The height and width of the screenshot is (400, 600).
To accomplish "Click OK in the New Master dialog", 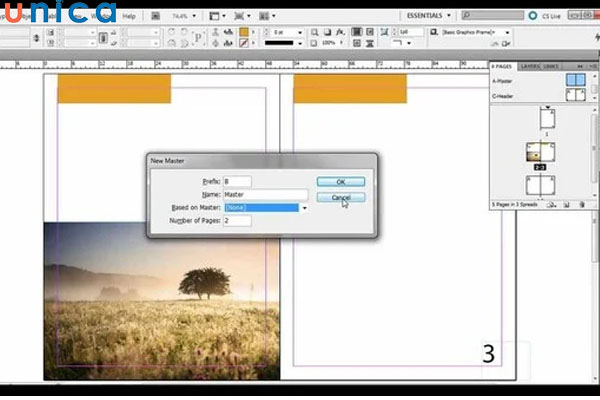I will (341, 182).
